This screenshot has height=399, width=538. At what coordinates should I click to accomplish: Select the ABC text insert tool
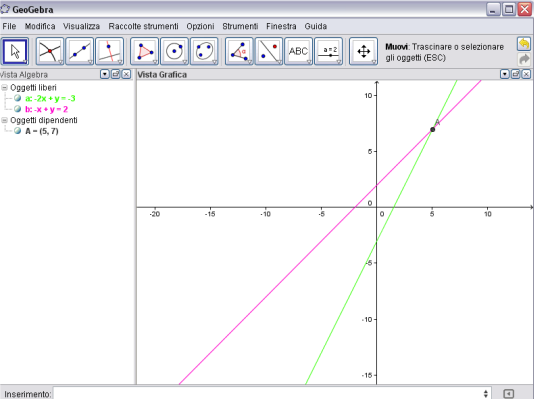point(299,51)
